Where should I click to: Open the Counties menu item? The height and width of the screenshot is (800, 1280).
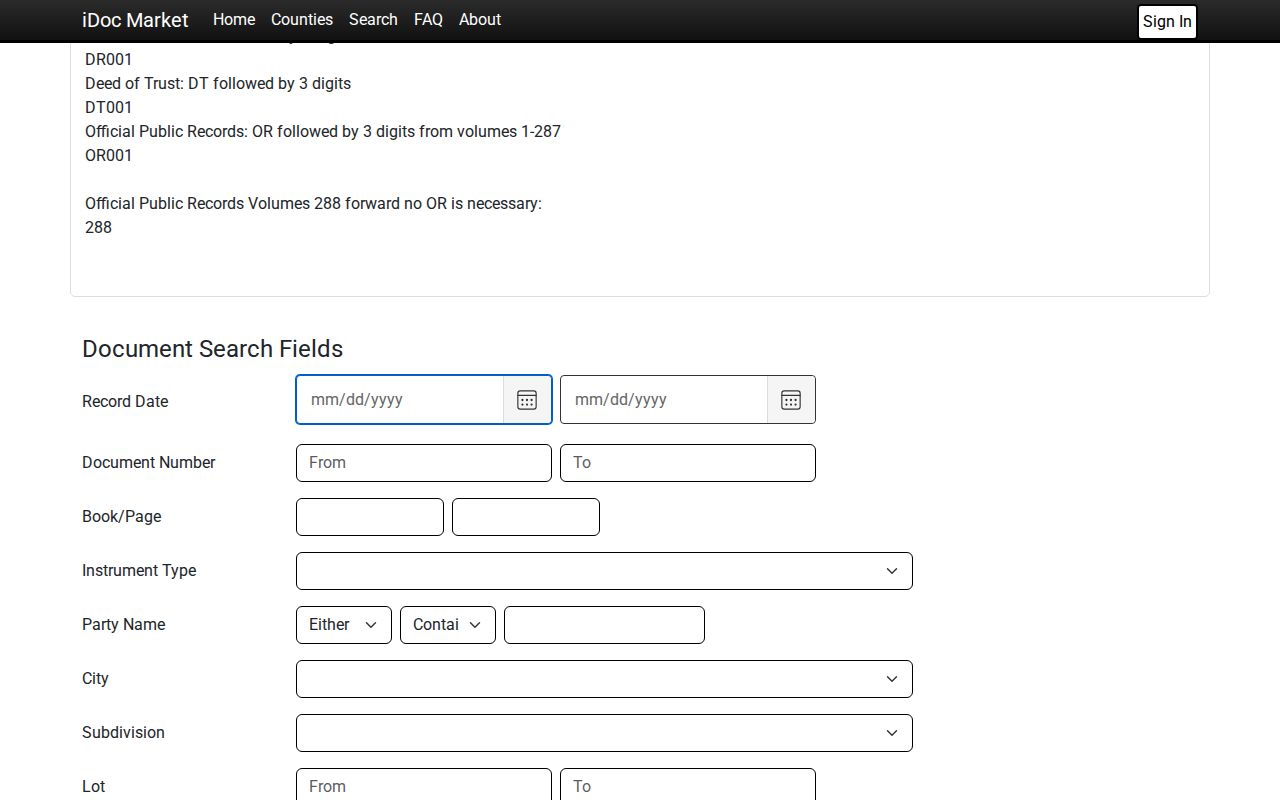click(302, 20)
